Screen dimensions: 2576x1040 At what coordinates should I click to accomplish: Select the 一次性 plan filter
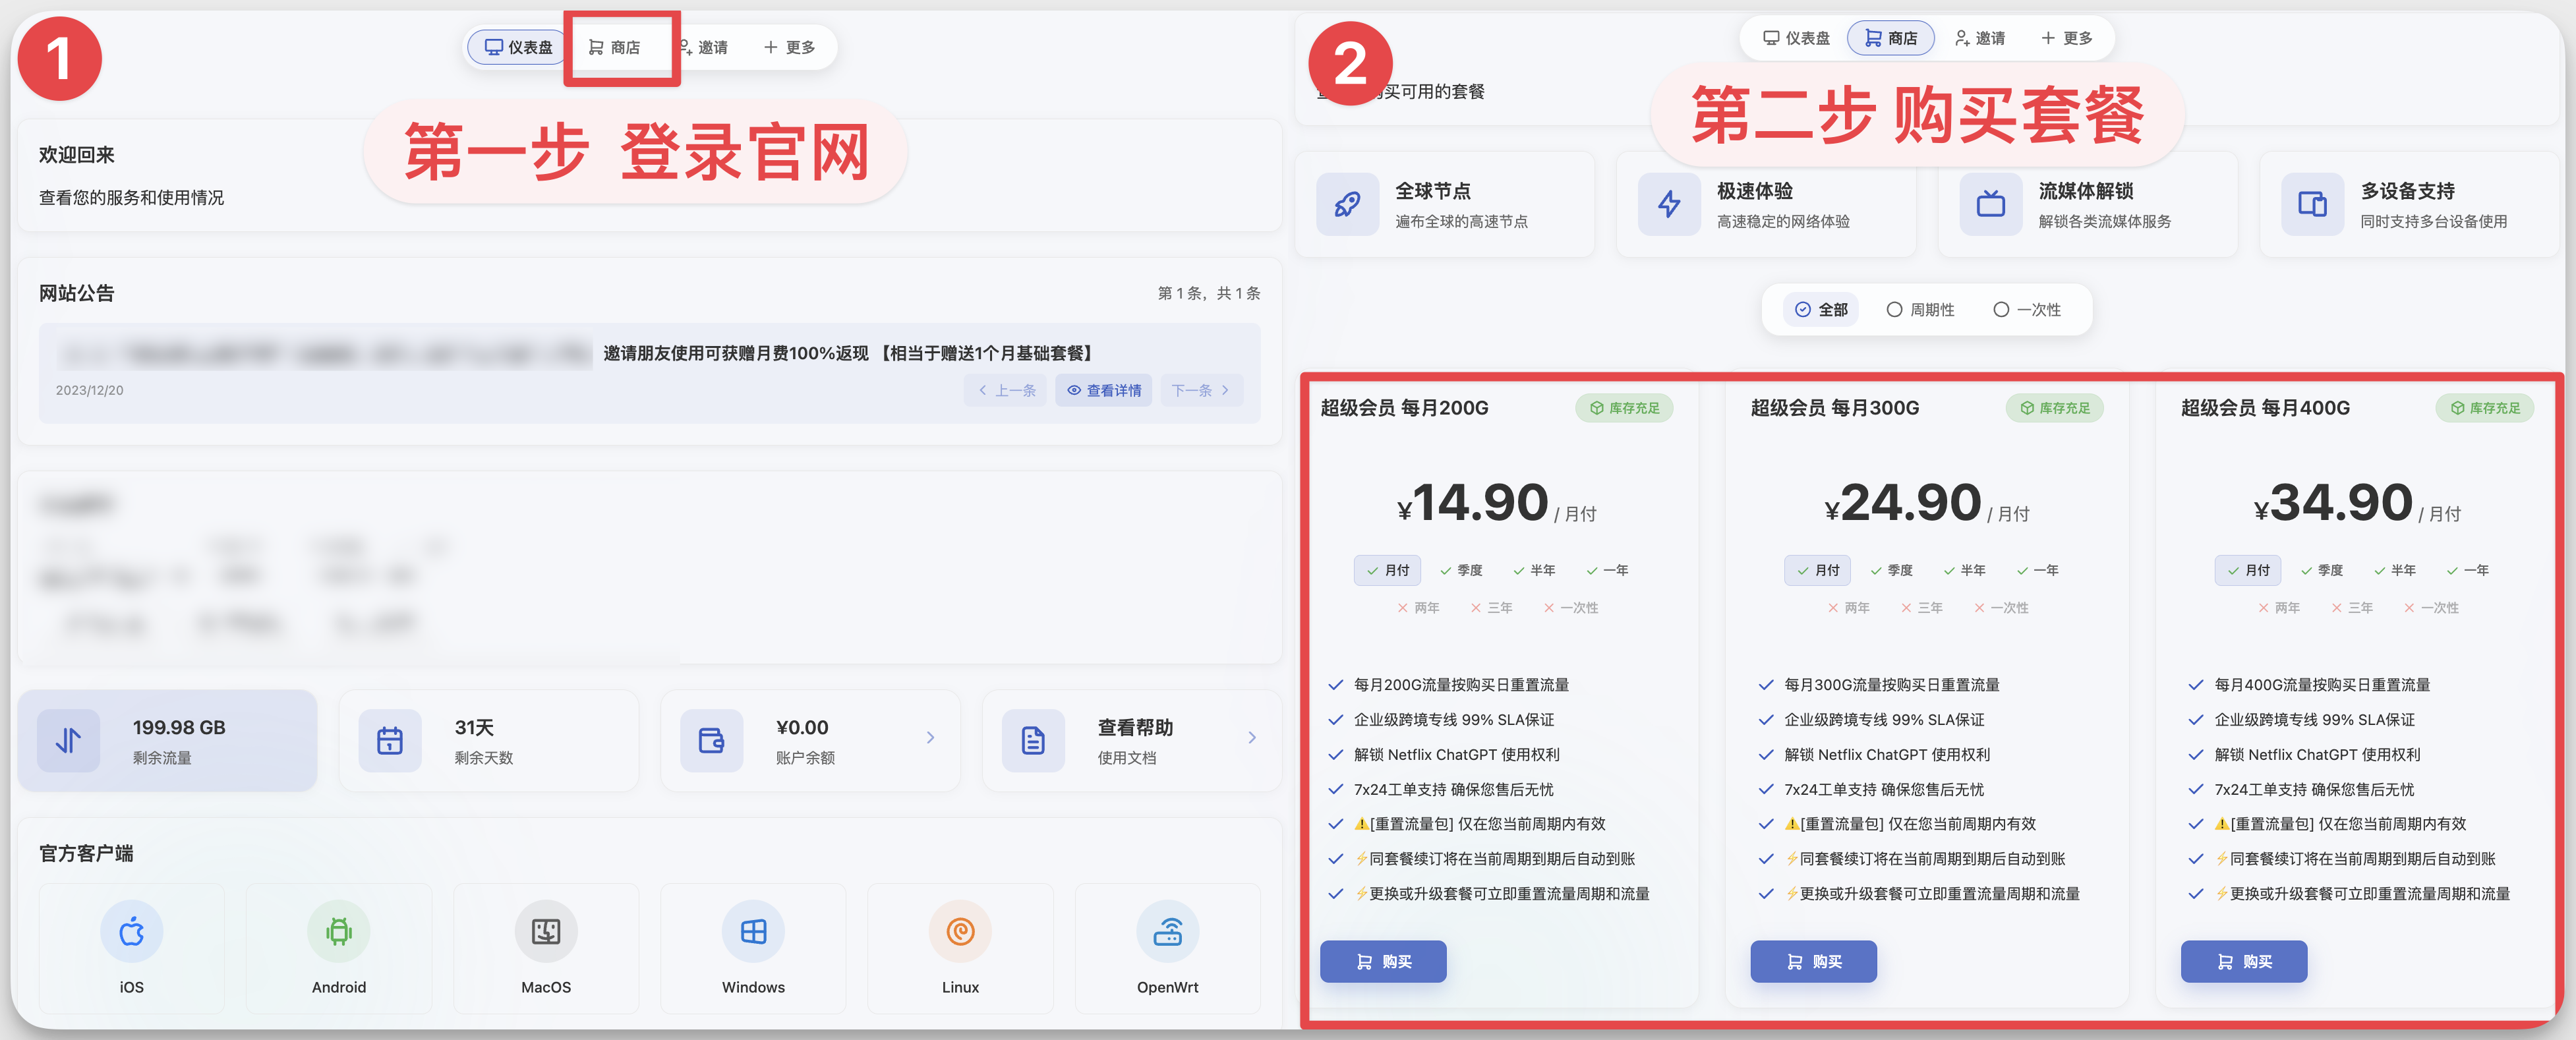tap(2027, 310)
